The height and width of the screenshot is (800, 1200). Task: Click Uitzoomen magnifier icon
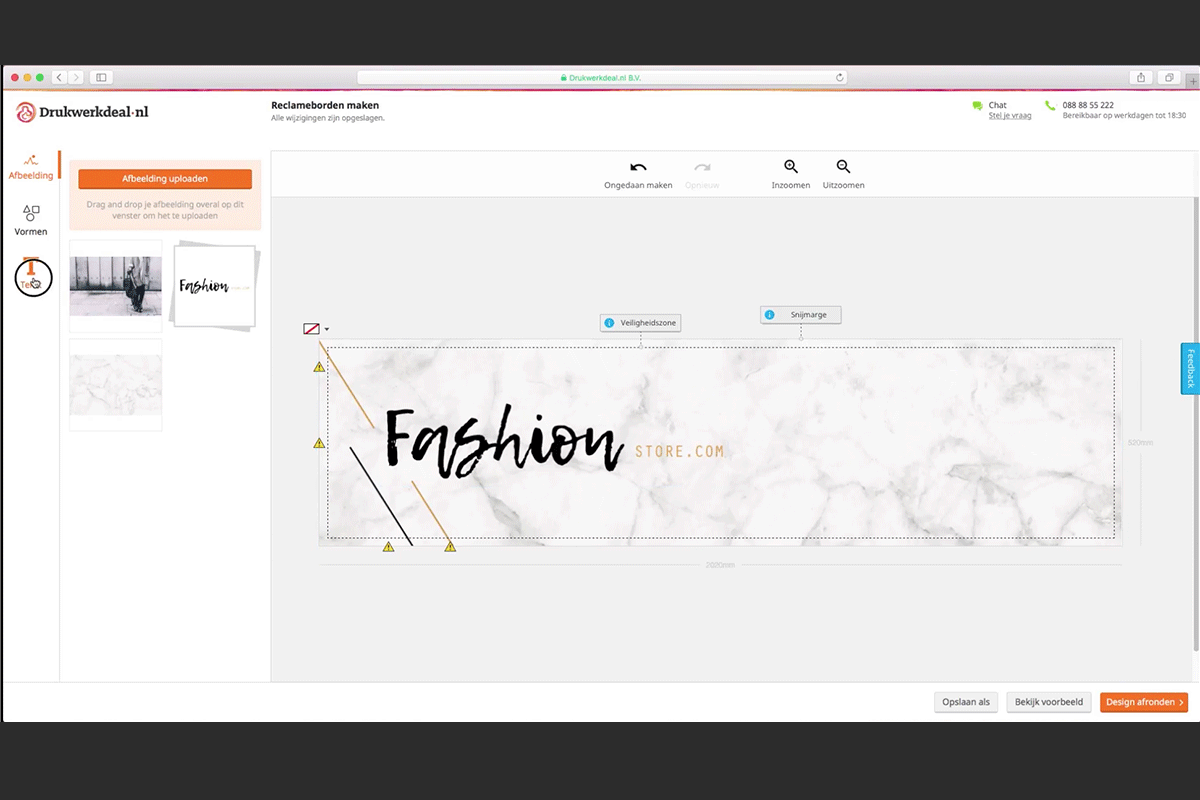point(843,168)
